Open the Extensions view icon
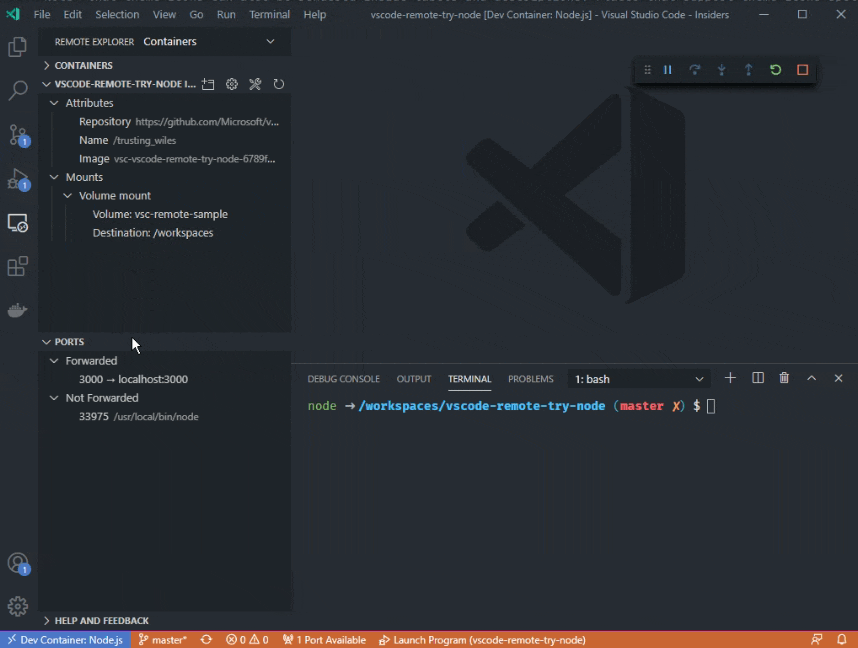Screen dimensions: 858x648 18,267
